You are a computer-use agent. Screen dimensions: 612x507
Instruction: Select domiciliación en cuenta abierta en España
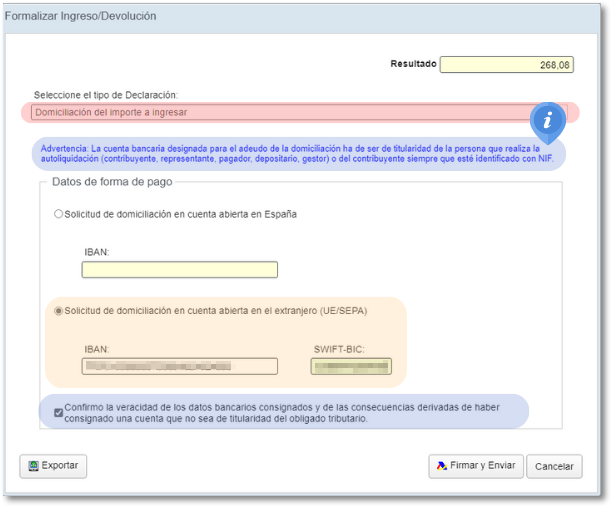[x=58, y=214]
